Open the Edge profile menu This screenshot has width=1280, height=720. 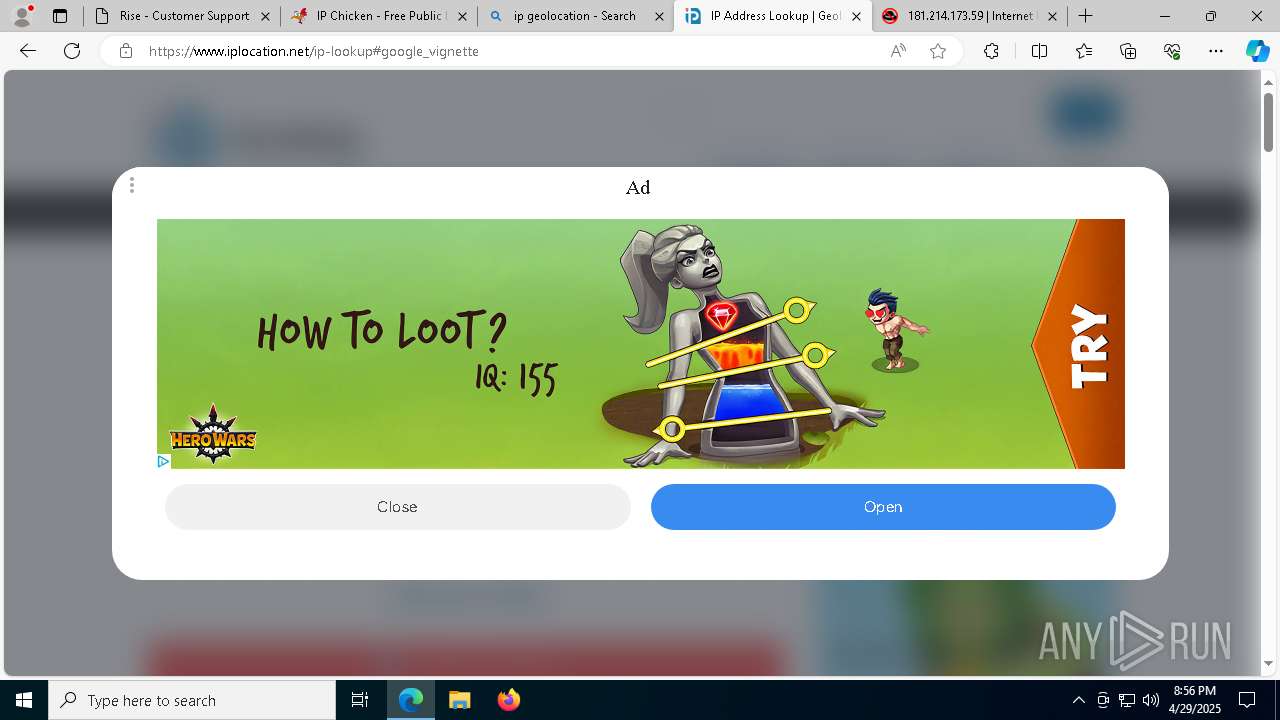(23, 16)
